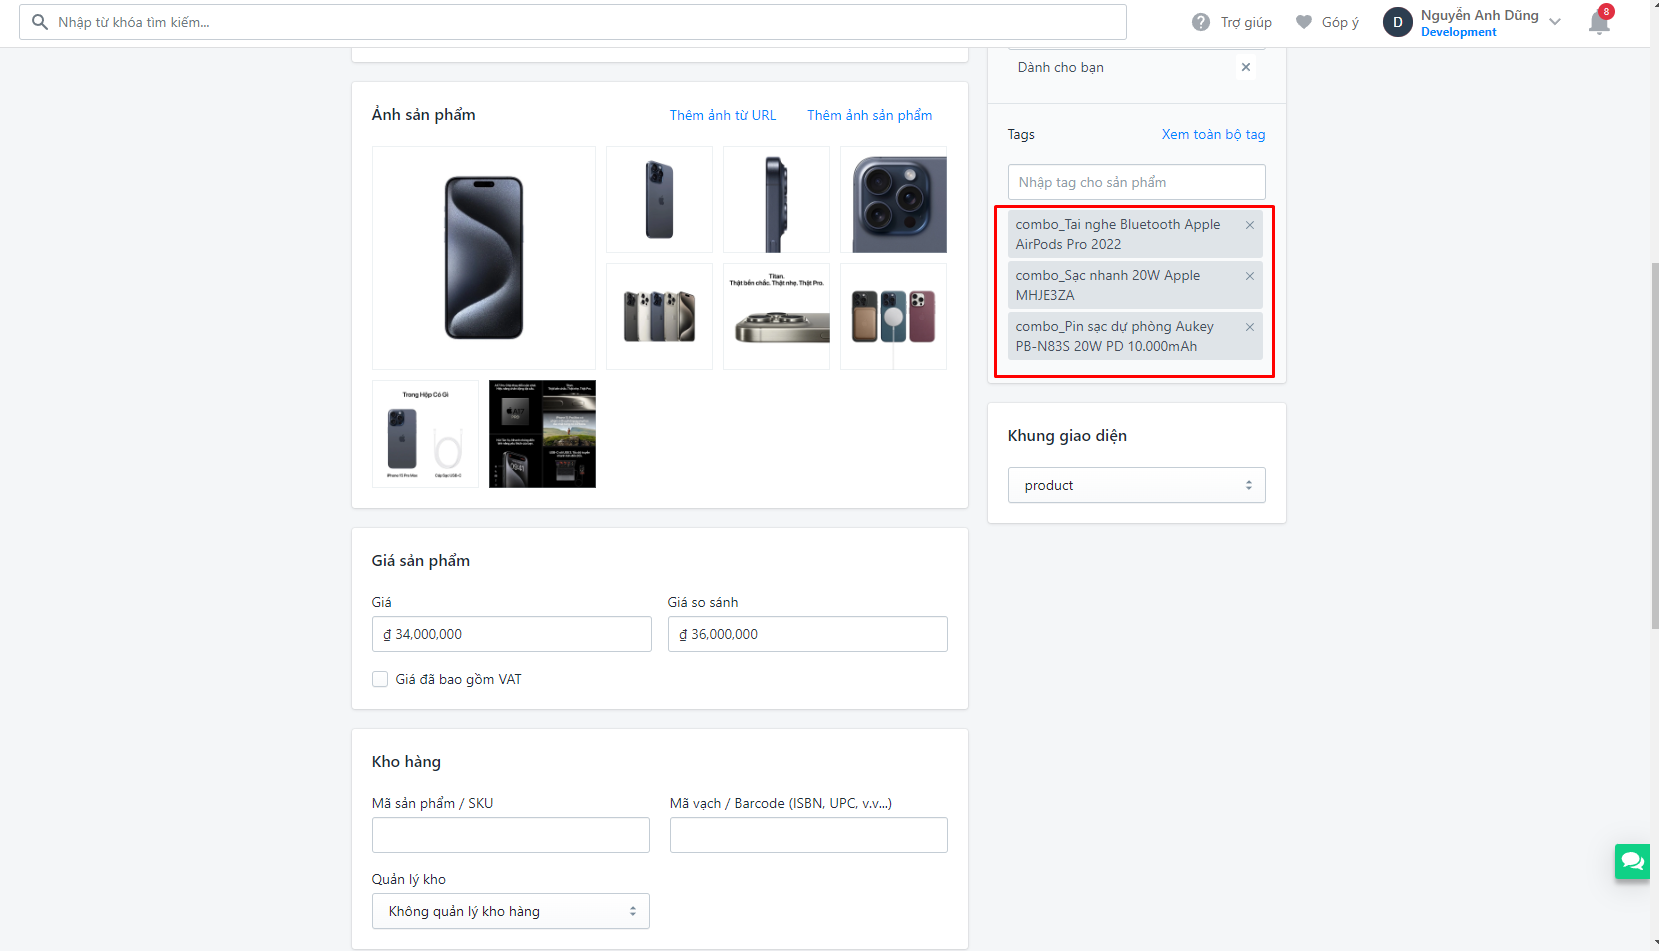
Task: Click the Giá sản phẩm section heading
Action: (421, 561)
